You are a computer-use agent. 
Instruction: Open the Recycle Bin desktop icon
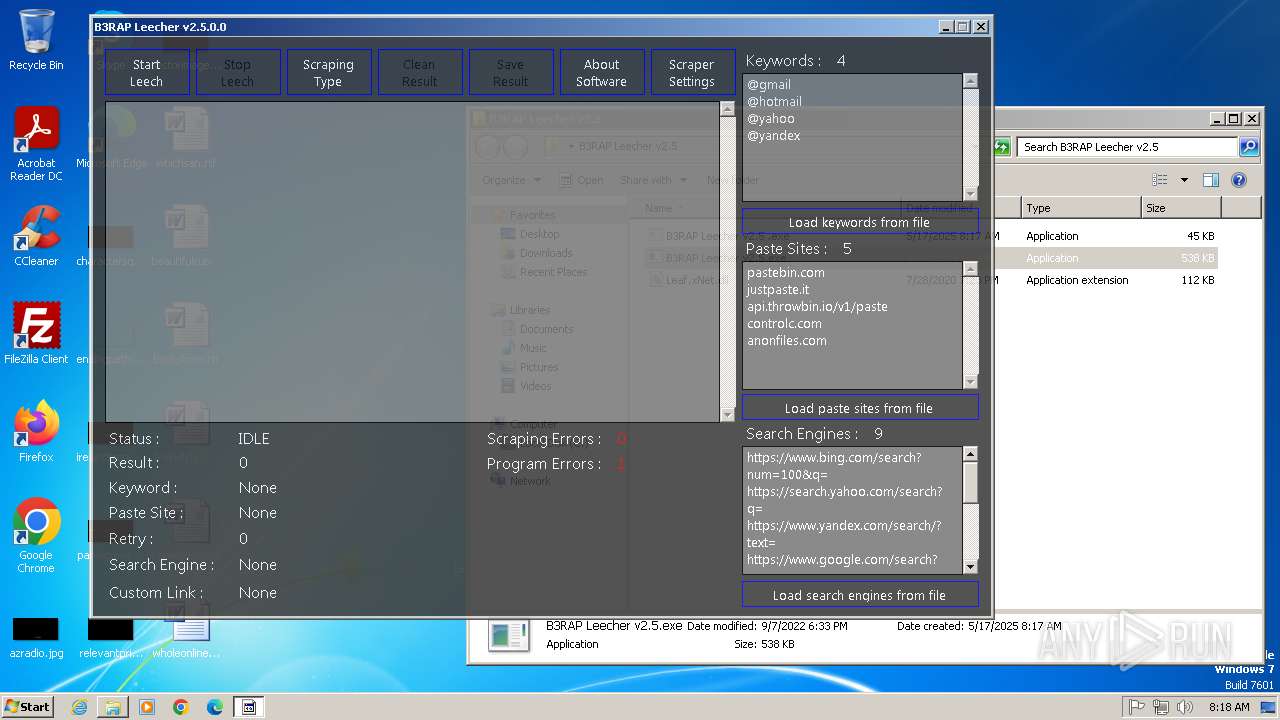36,40
